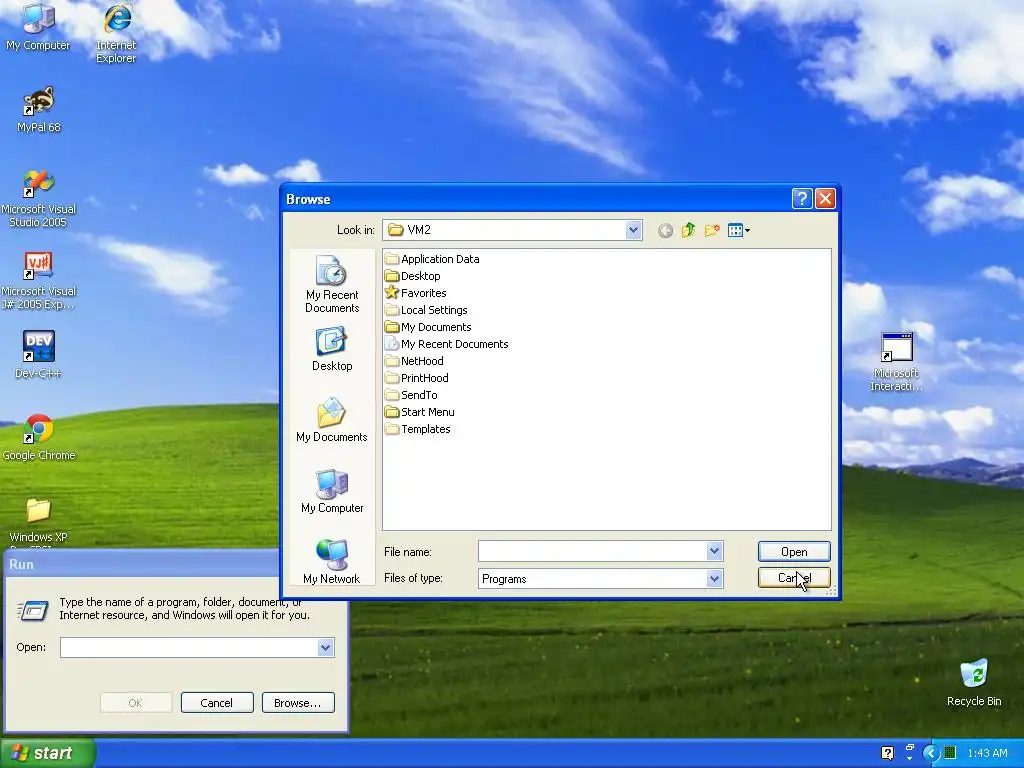Open My Computer desktop icon
The image size is (1024, 768).
click(x=38, y=27)
